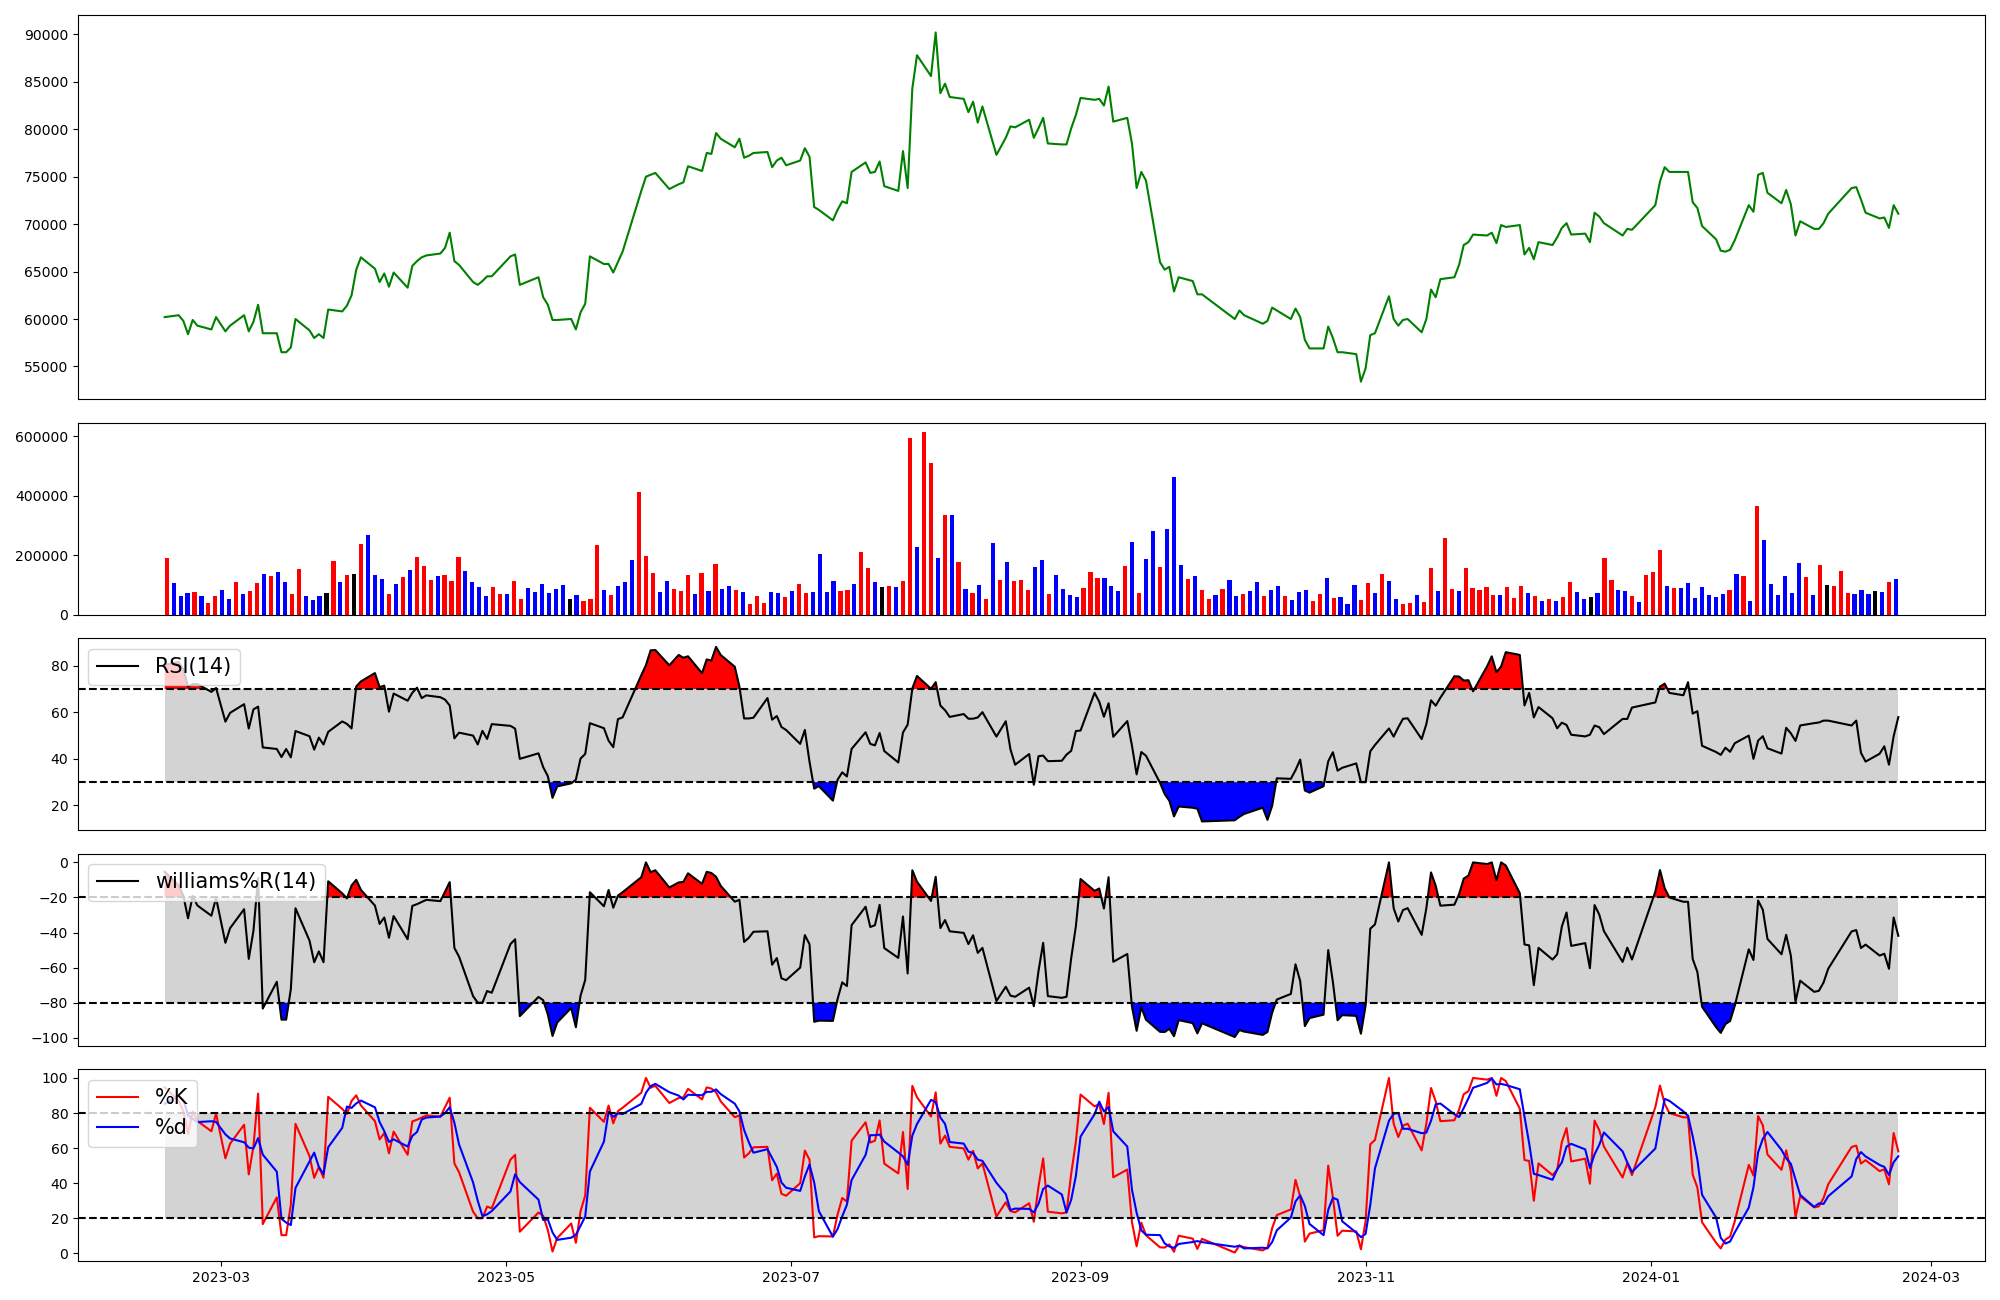Click the 2023-05 date tick label
The width and height of the screenshot is (2000, 1300).
pyautogui.click(x=506, y=1277)
